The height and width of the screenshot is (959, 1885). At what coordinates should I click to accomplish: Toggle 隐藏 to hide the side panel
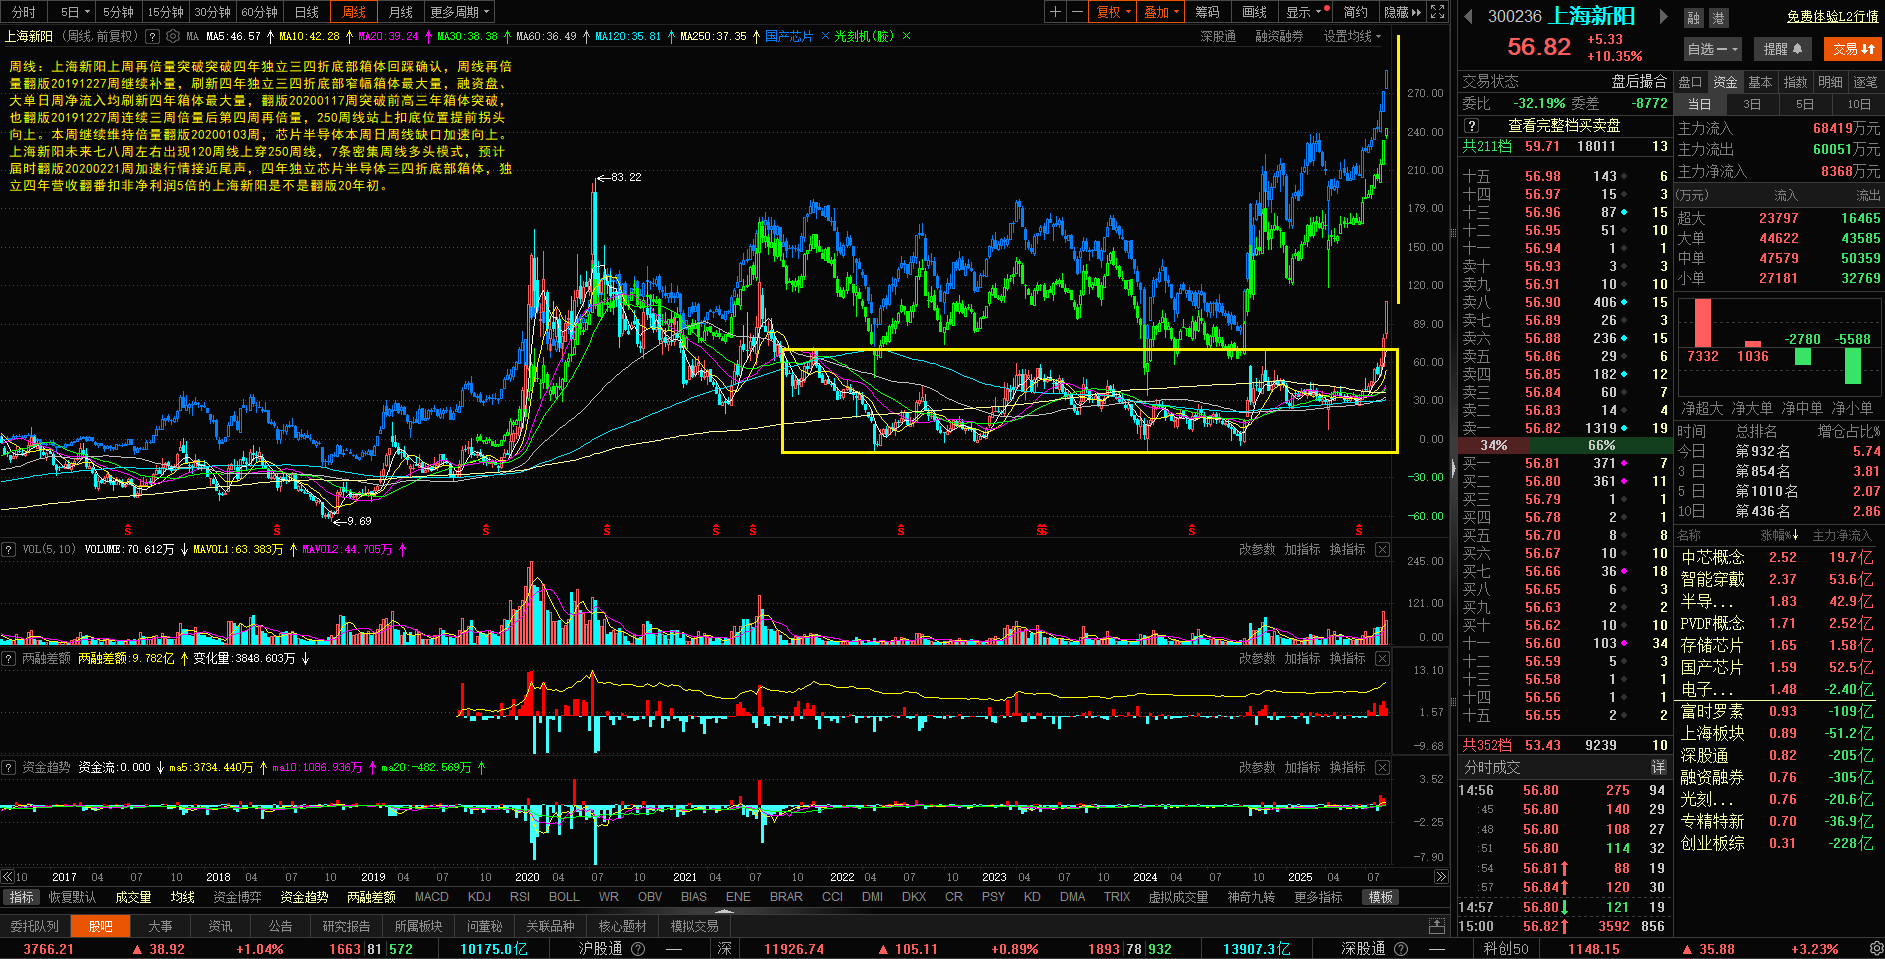[1402, 12]
